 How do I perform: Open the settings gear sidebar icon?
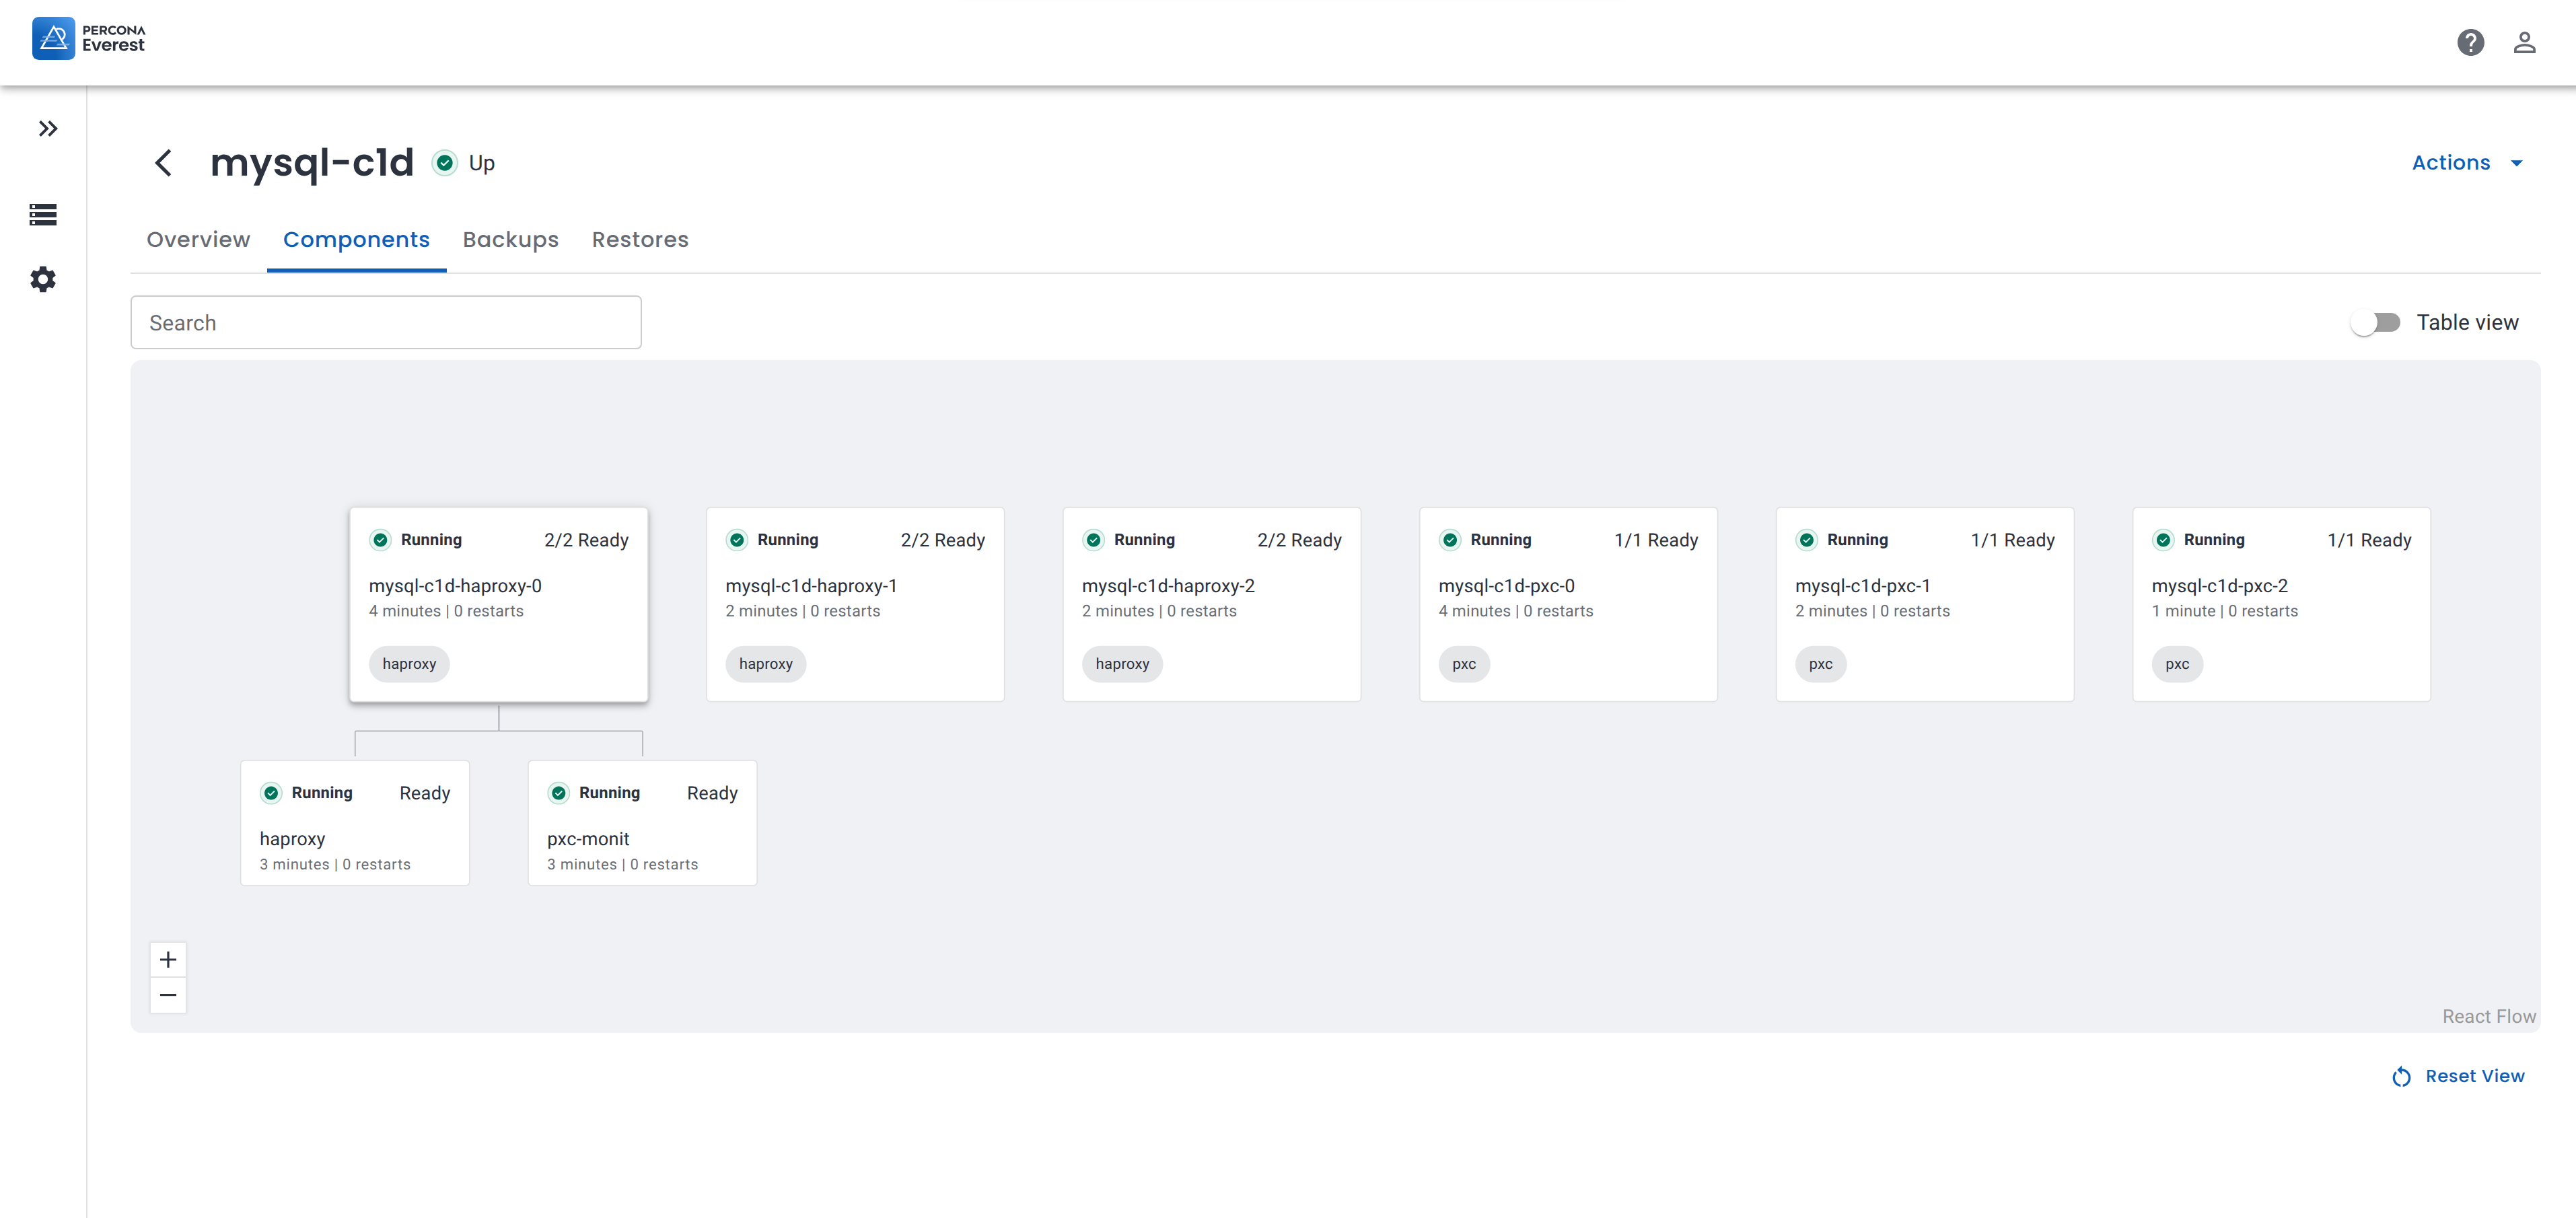coord(43,279)
